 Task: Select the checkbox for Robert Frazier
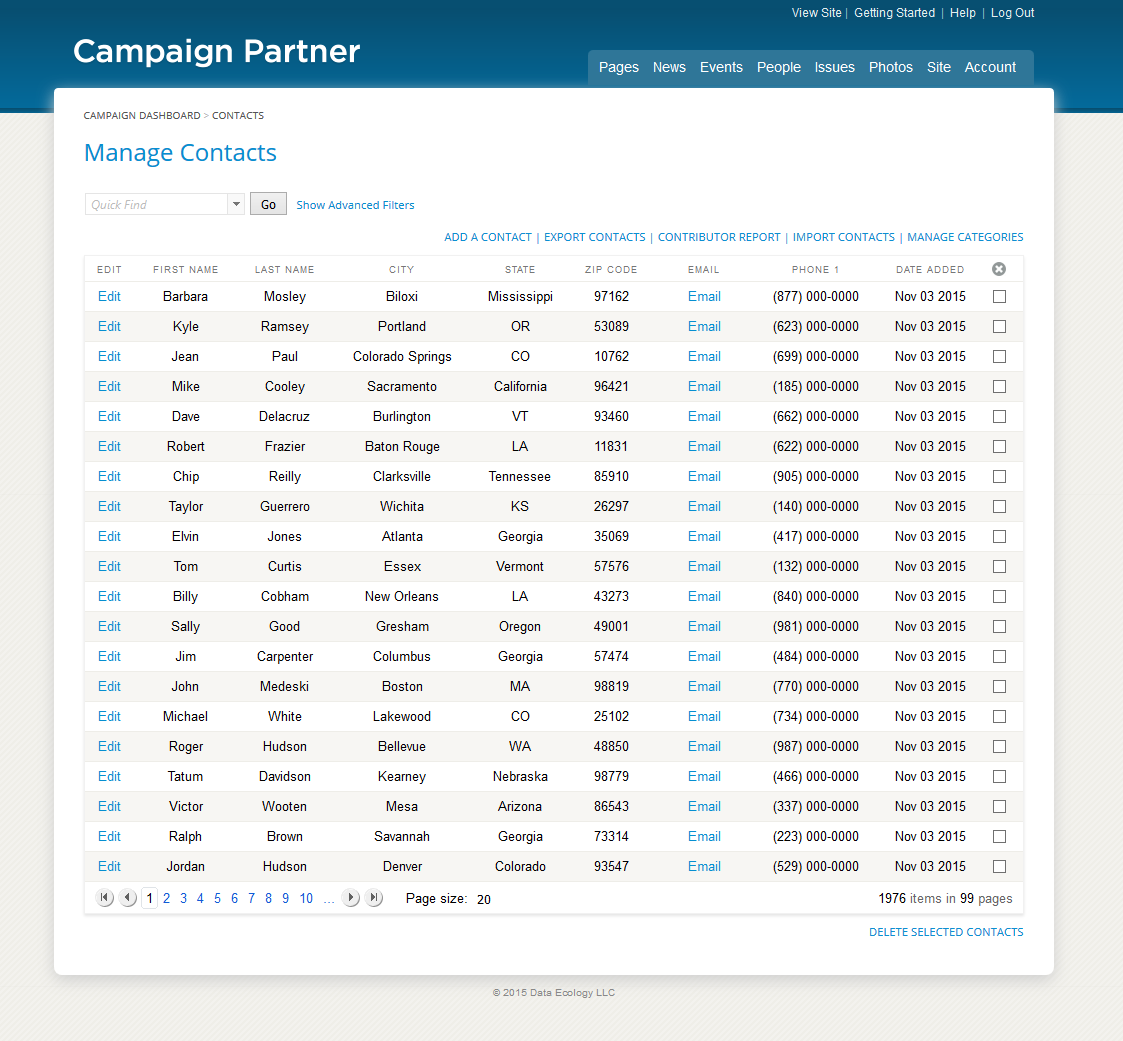coord(999,447)
